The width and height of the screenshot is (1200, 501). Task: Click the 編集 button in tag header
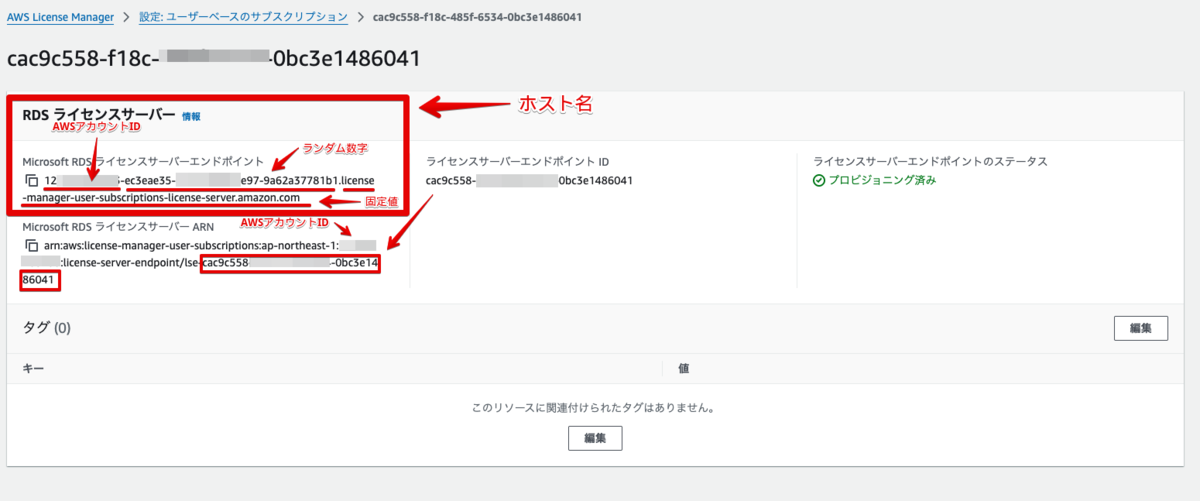(1141, 328)
